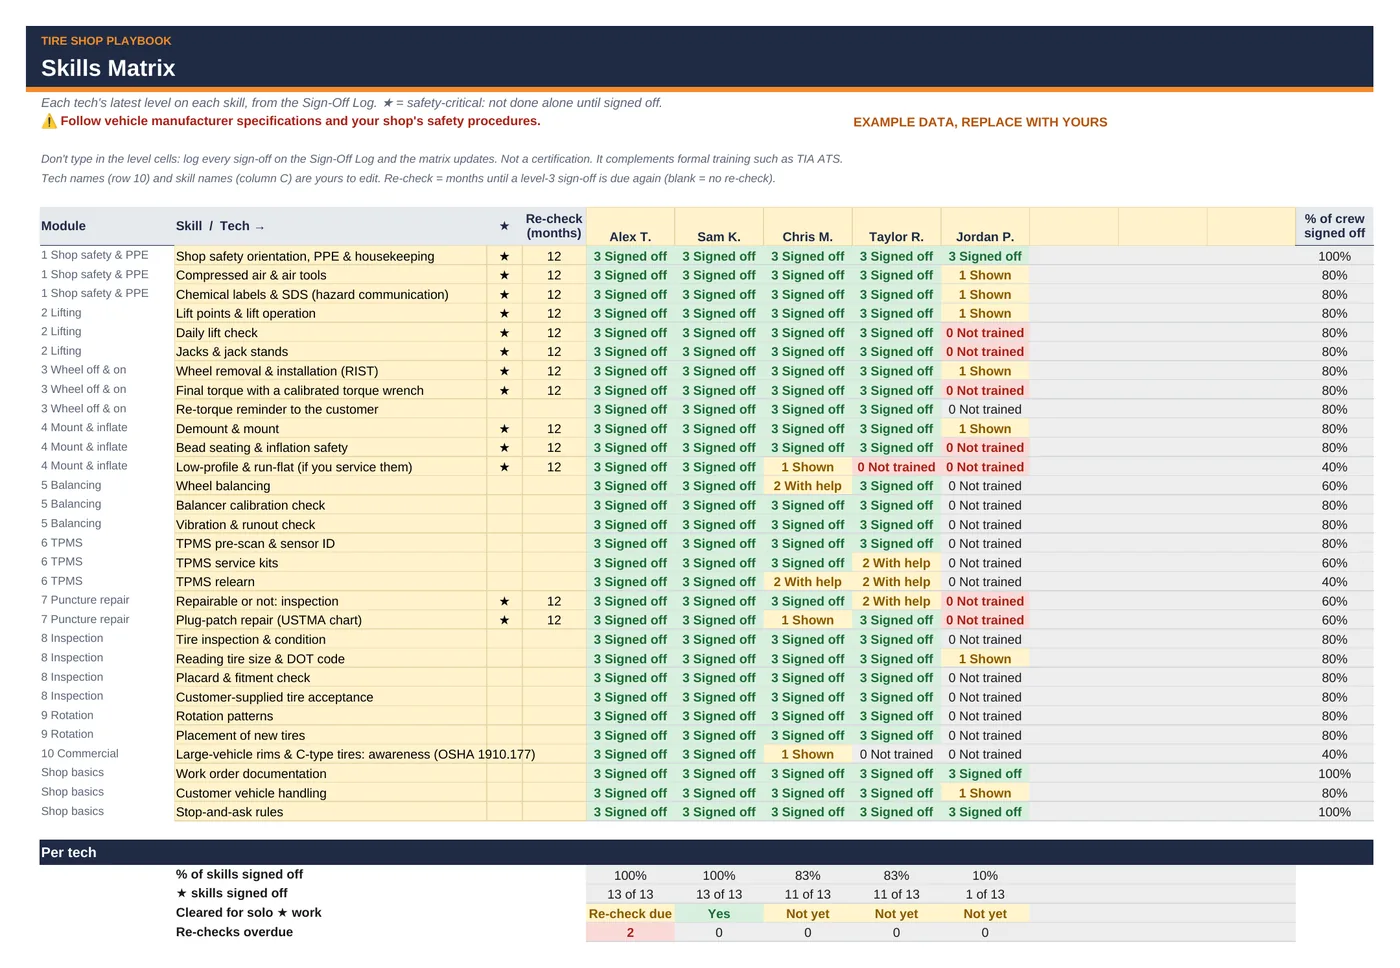
Task: Click the star next to Bead seating & inflation safety
Action: (504, 448)
